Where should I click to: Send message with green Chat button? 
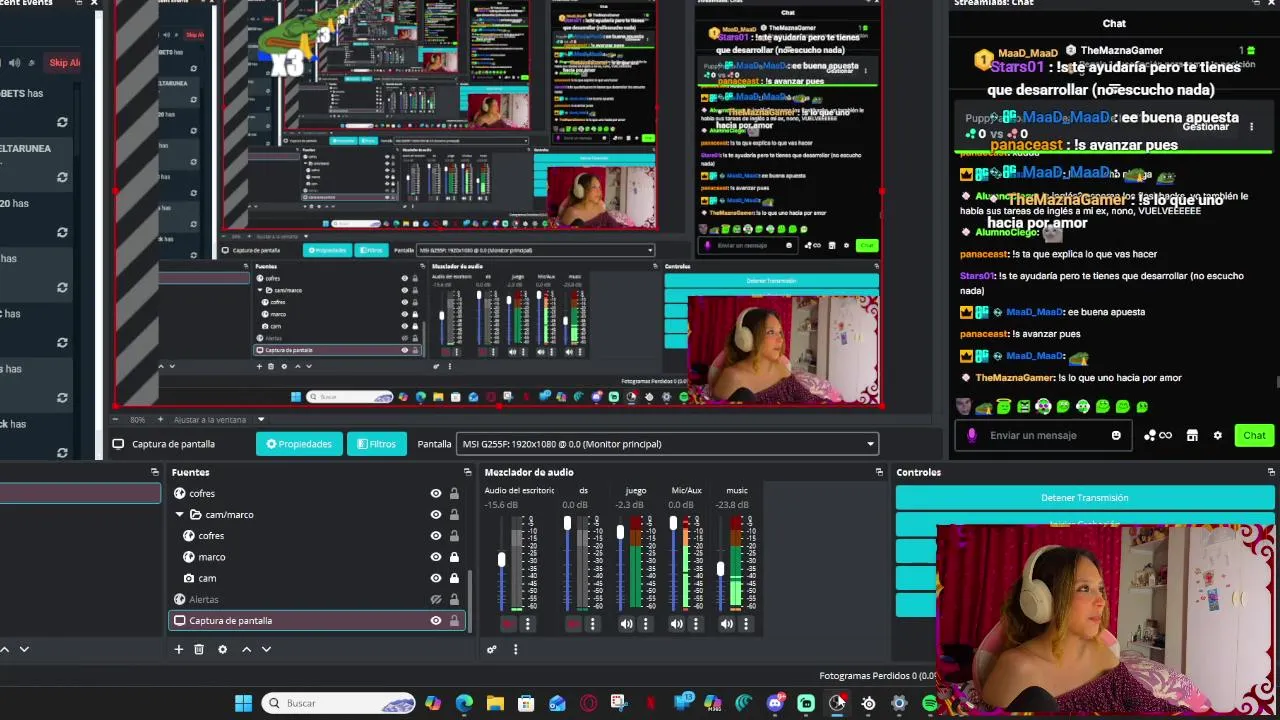coord(1254,435)
